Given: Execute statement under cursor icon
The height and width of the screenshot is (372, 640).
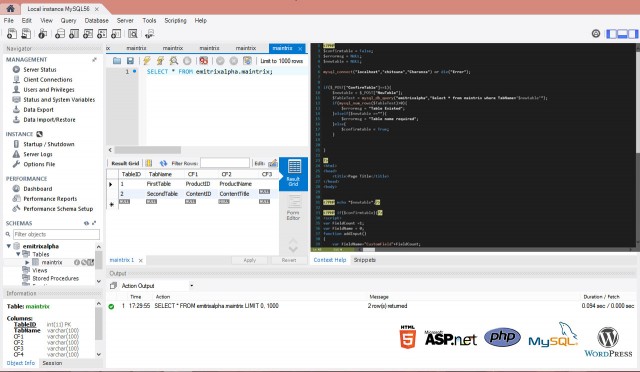Looking at the screenshot, I should tap(160, 61).
